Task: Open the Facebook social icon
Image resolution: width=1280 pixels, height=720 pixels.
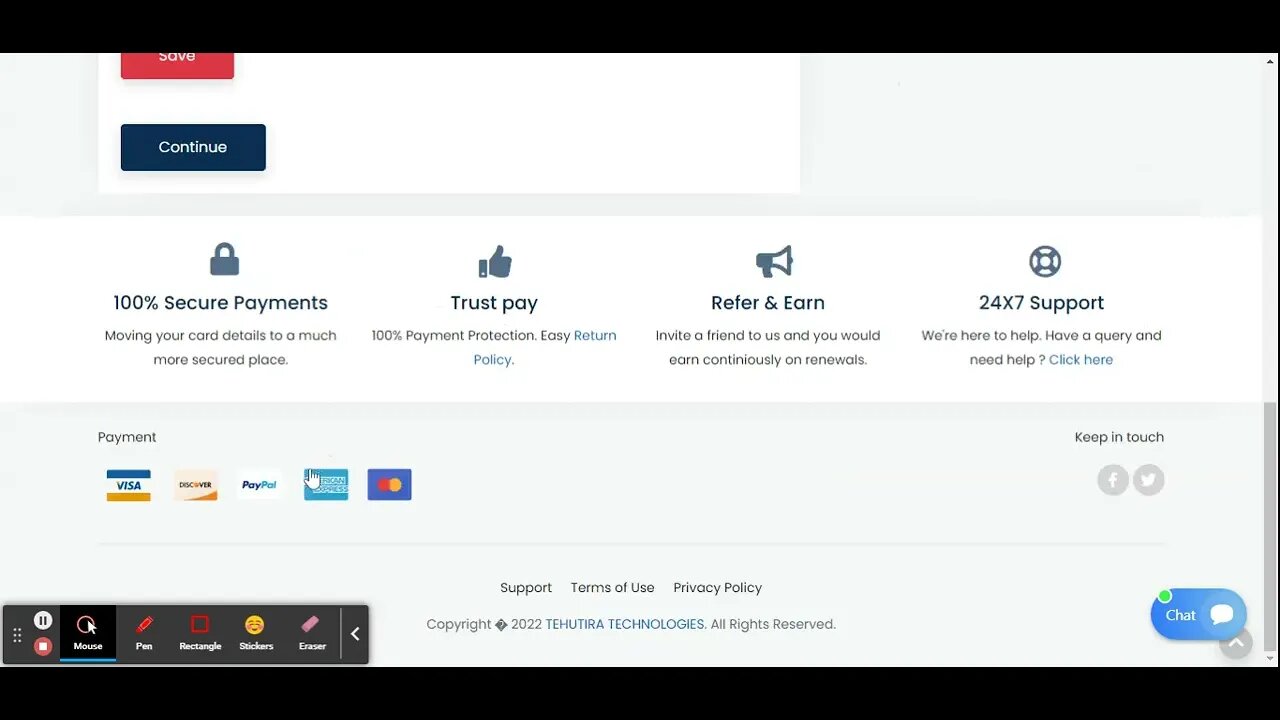Action: [1113, 480]
